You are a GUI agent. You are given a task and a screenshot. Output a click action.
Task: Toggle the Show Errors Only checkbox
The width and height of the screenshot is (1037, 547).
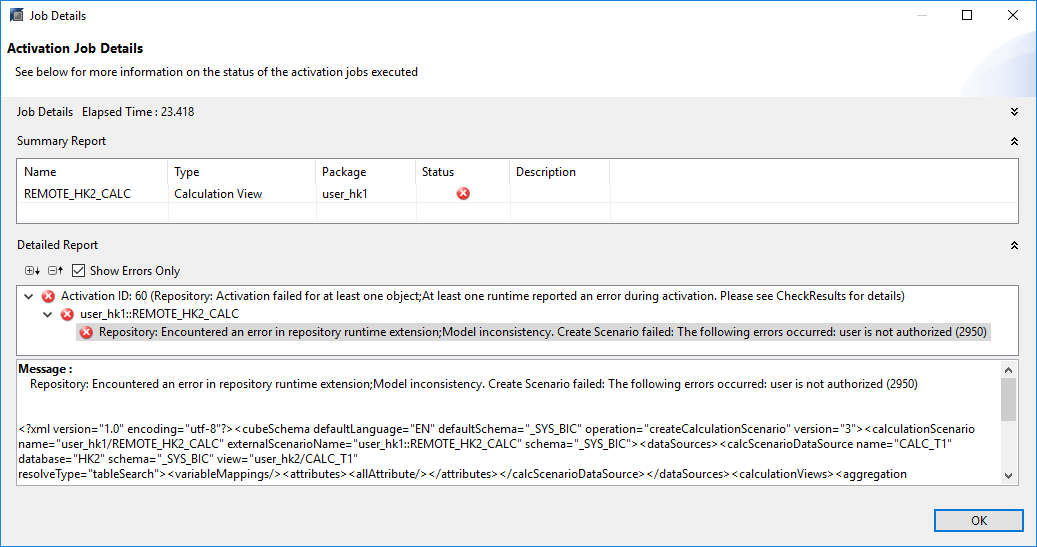click(x=79, y=271)
